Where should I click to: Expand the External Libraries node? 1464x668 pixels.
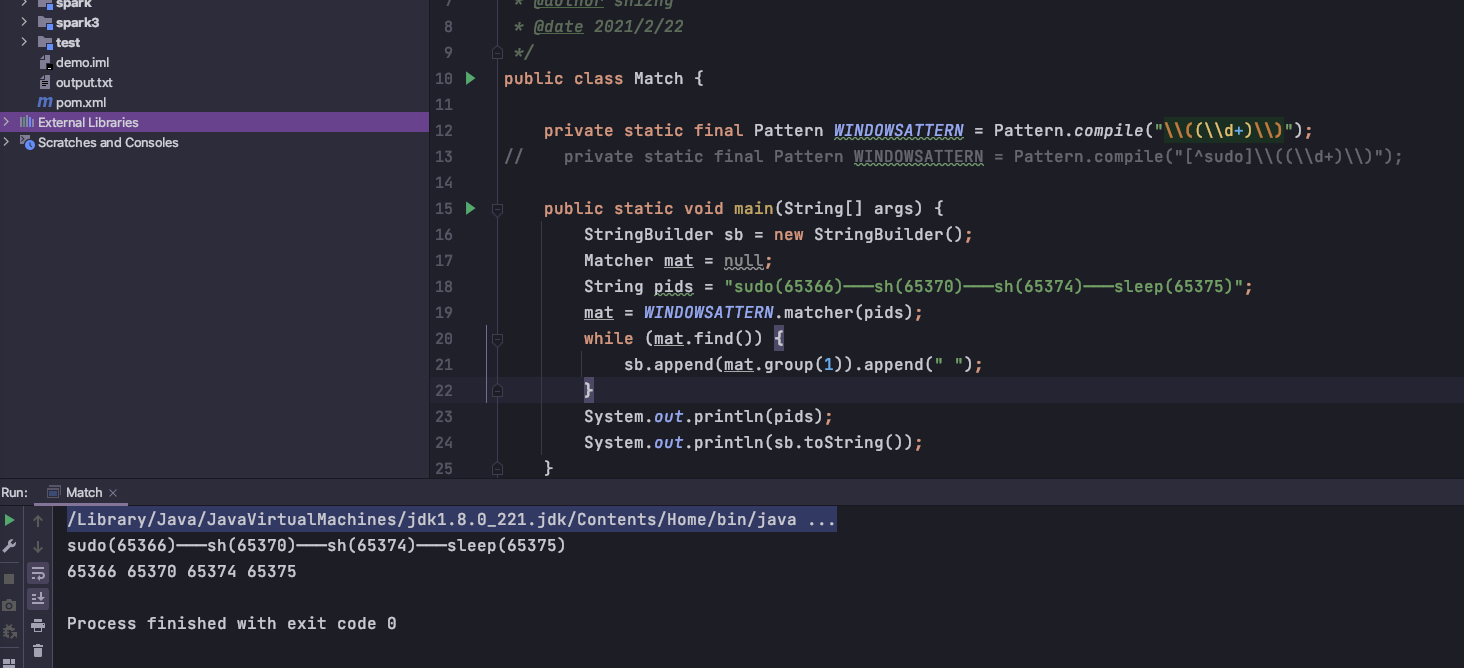[7, 122]
